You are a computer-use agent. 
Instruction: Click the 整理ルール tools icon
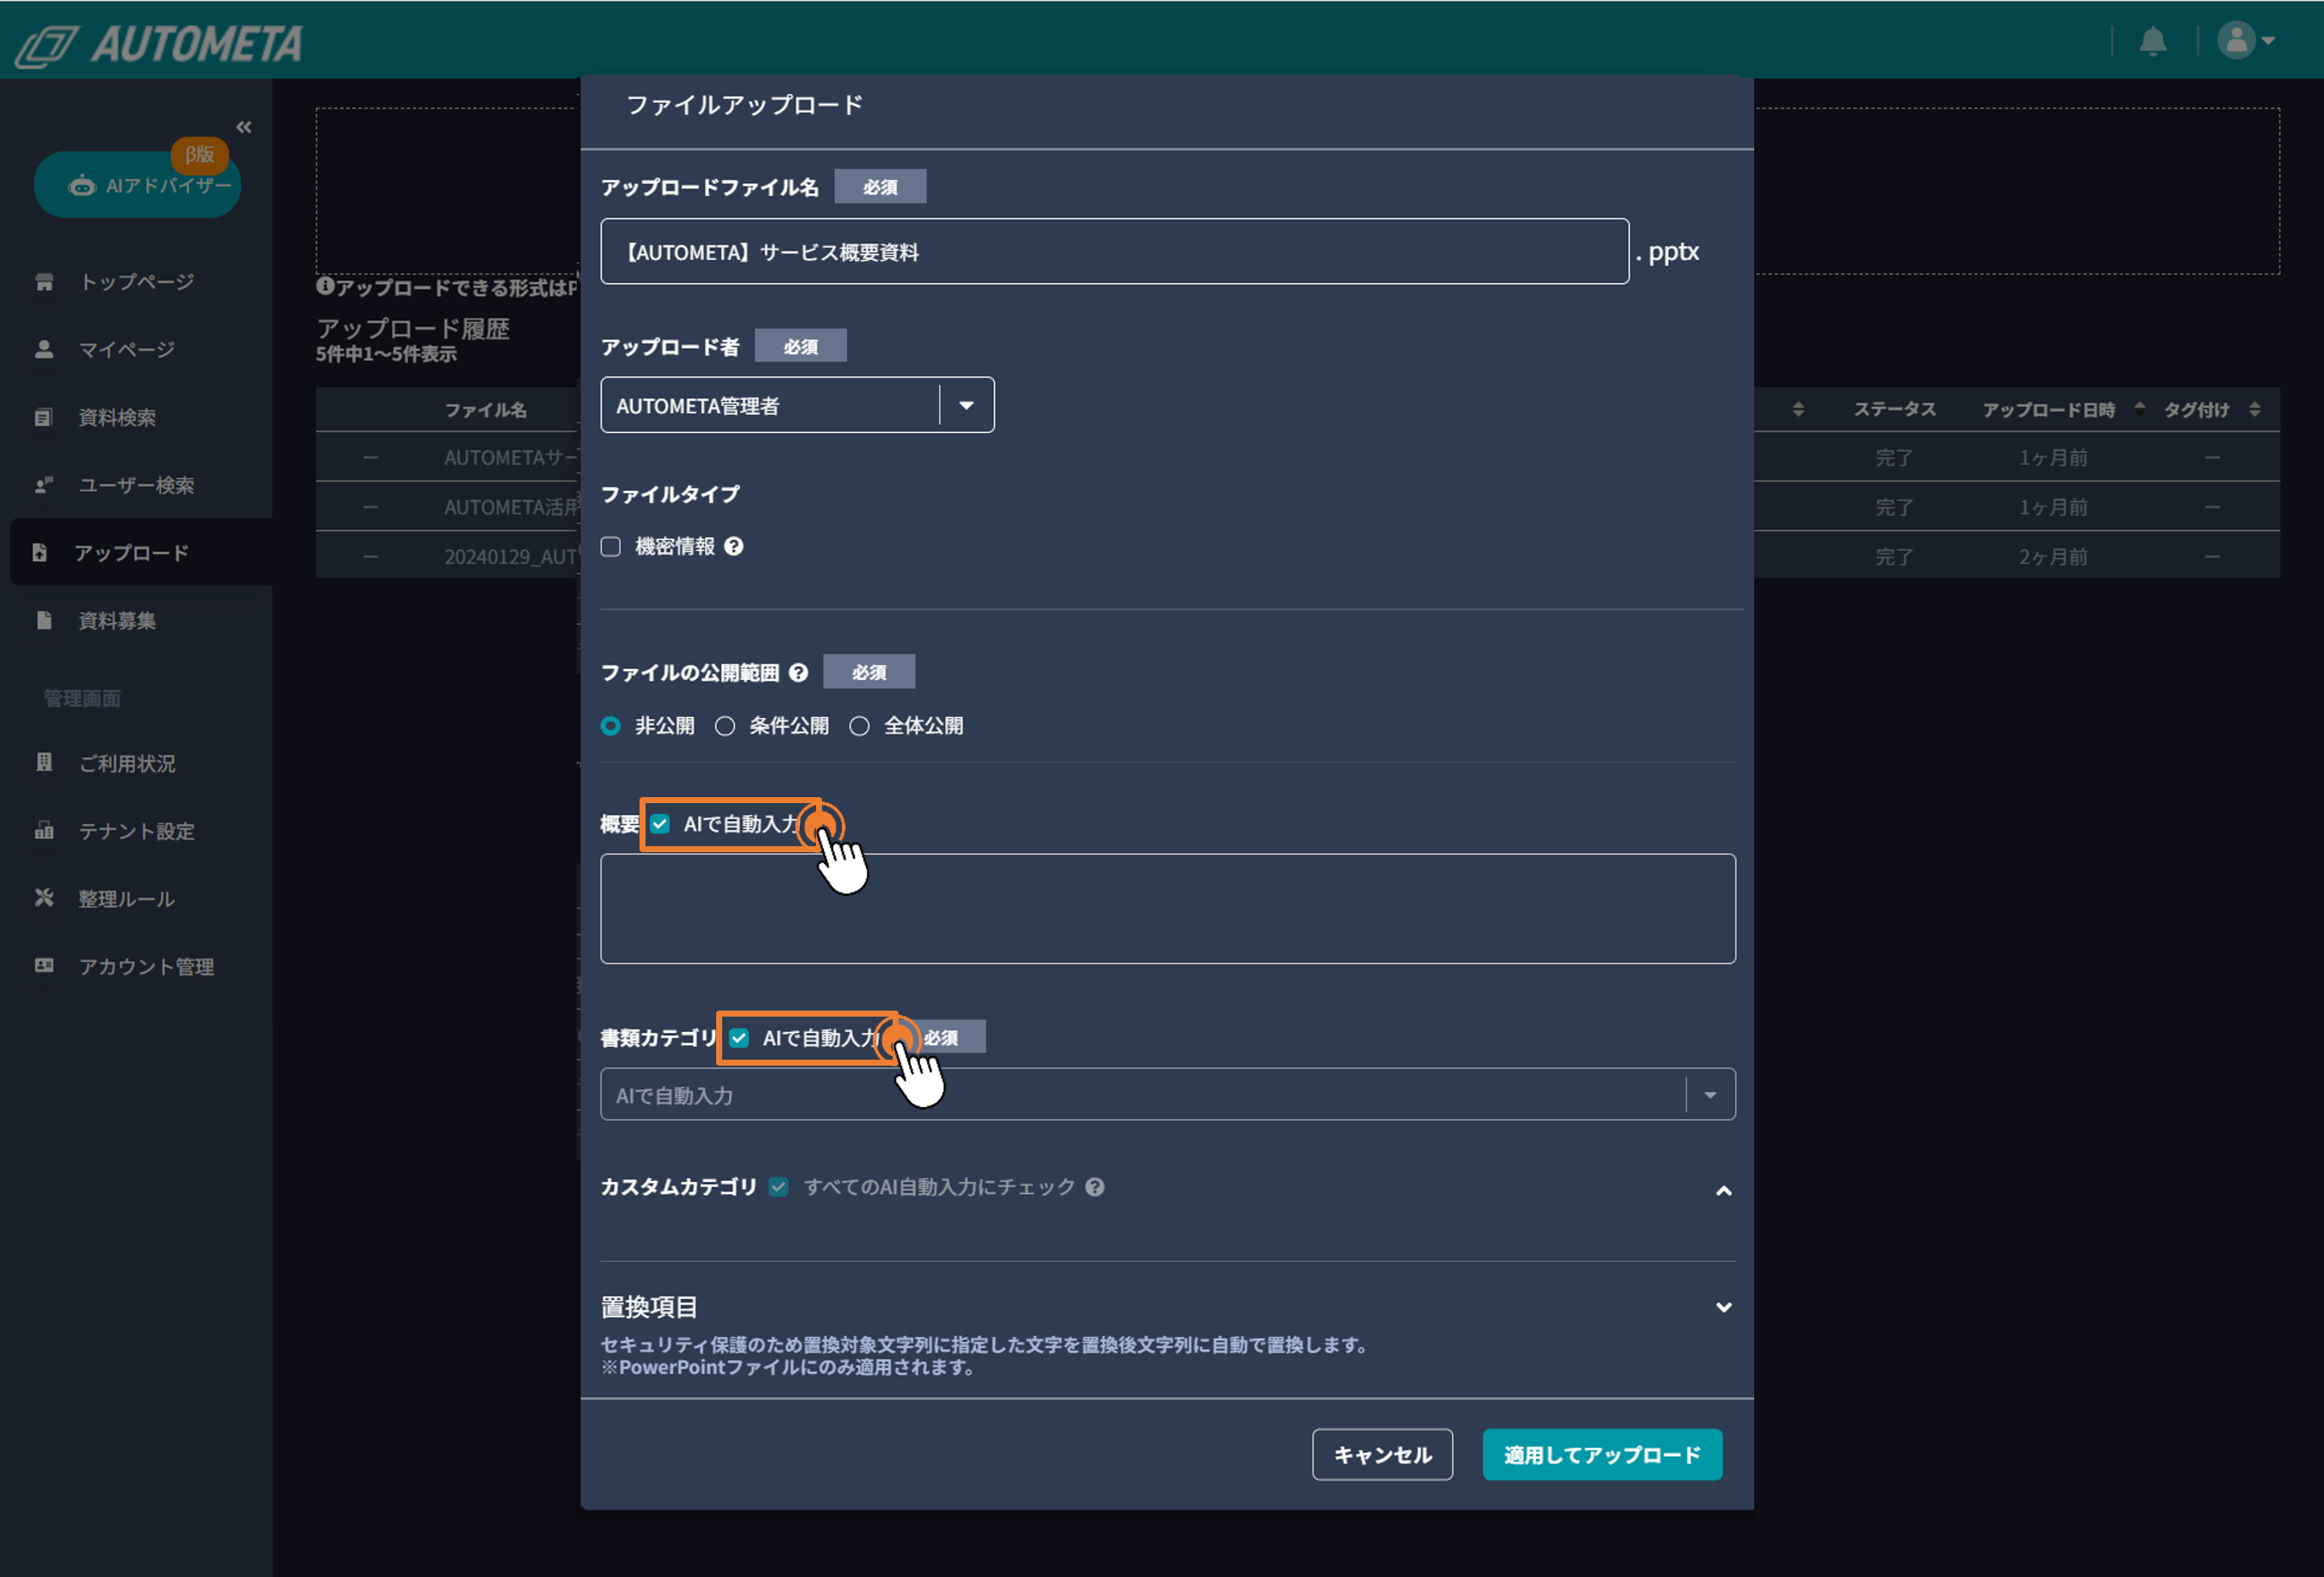(44, 897)
